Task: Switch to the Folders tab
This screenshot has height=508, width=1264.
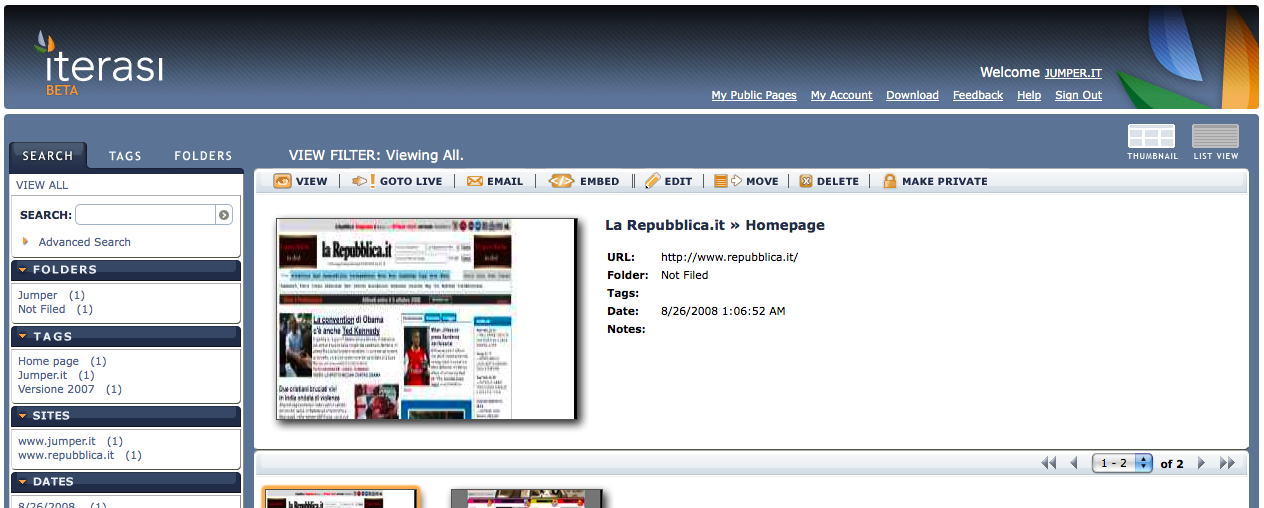Action: [x=203, y=155]
